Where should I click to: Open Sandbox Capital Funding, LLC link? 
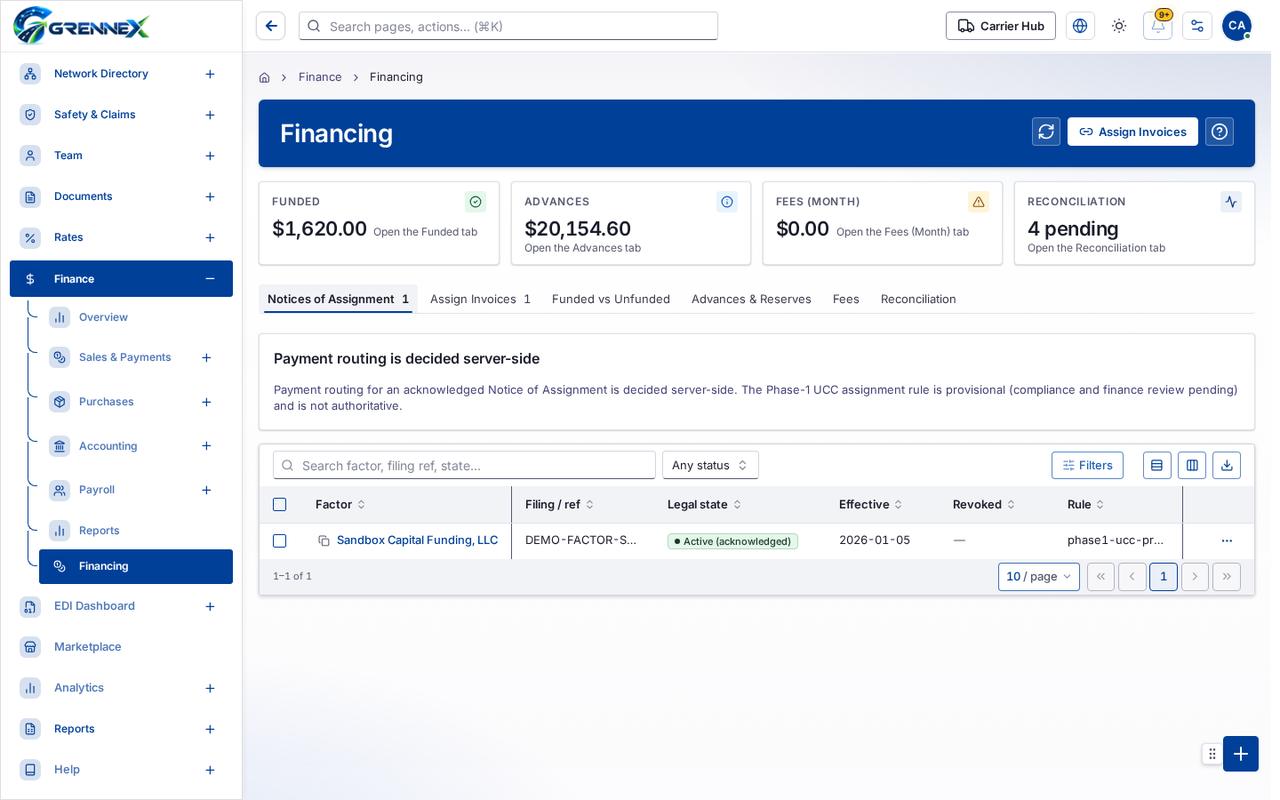point(417,540)
